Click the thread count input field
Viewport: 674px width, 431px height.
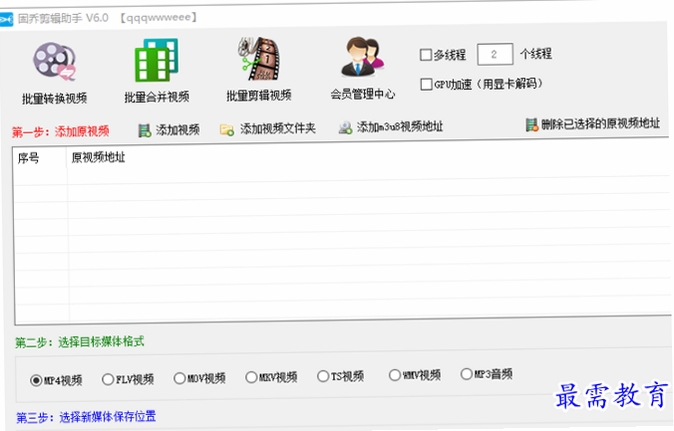point(495,54)
